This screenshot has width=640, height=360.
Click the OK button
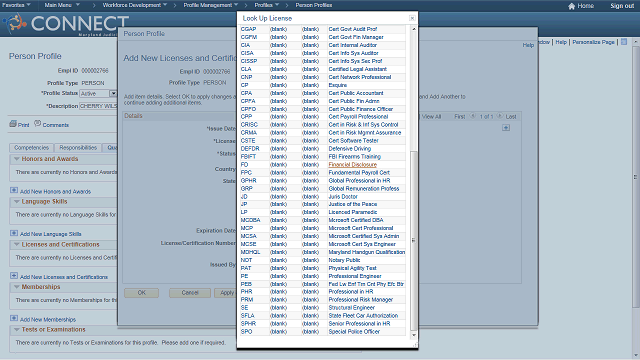pos(142,293)
